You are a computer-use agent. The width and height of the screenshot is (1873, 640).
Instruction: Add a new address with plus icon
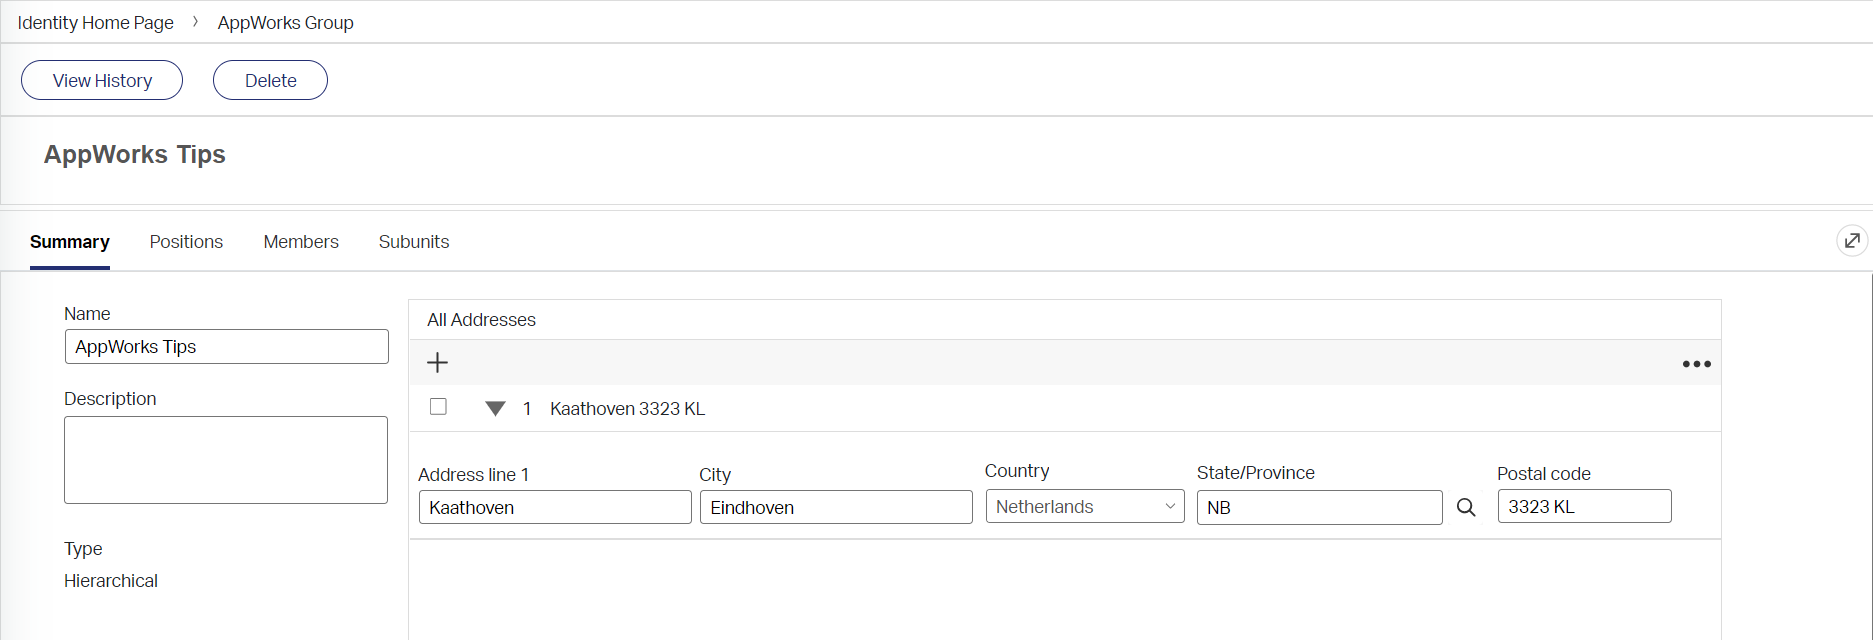tap(437, 363)
